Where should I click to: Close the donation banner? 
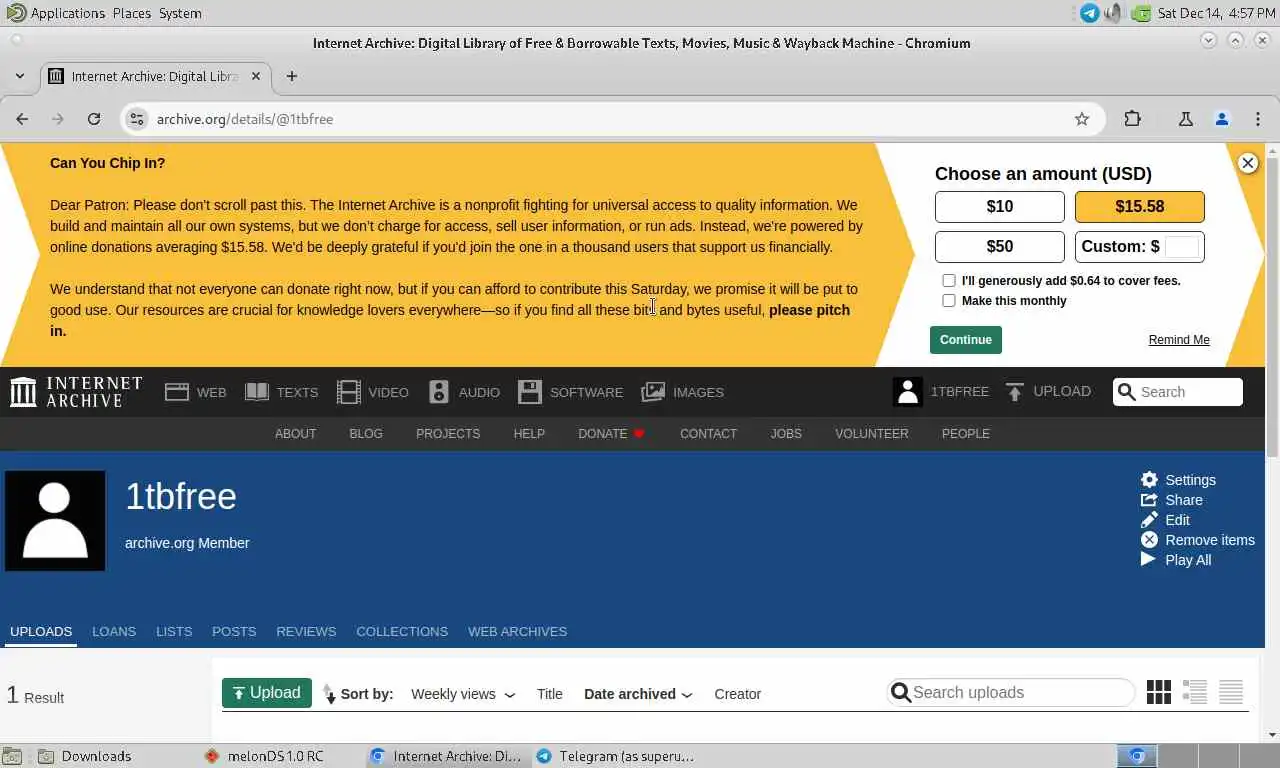pos(1248,163)
